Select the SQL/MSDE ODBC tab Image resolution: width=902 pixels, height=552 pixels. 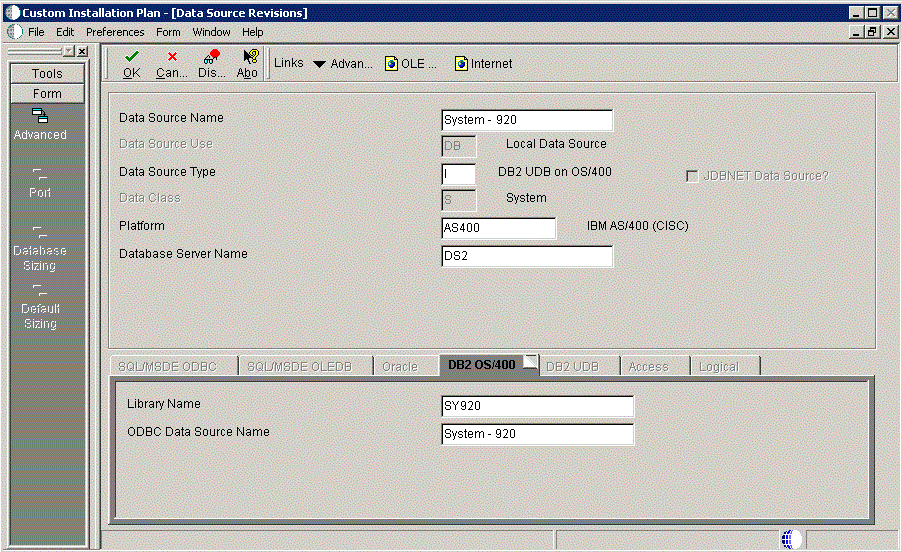point(174,366)
